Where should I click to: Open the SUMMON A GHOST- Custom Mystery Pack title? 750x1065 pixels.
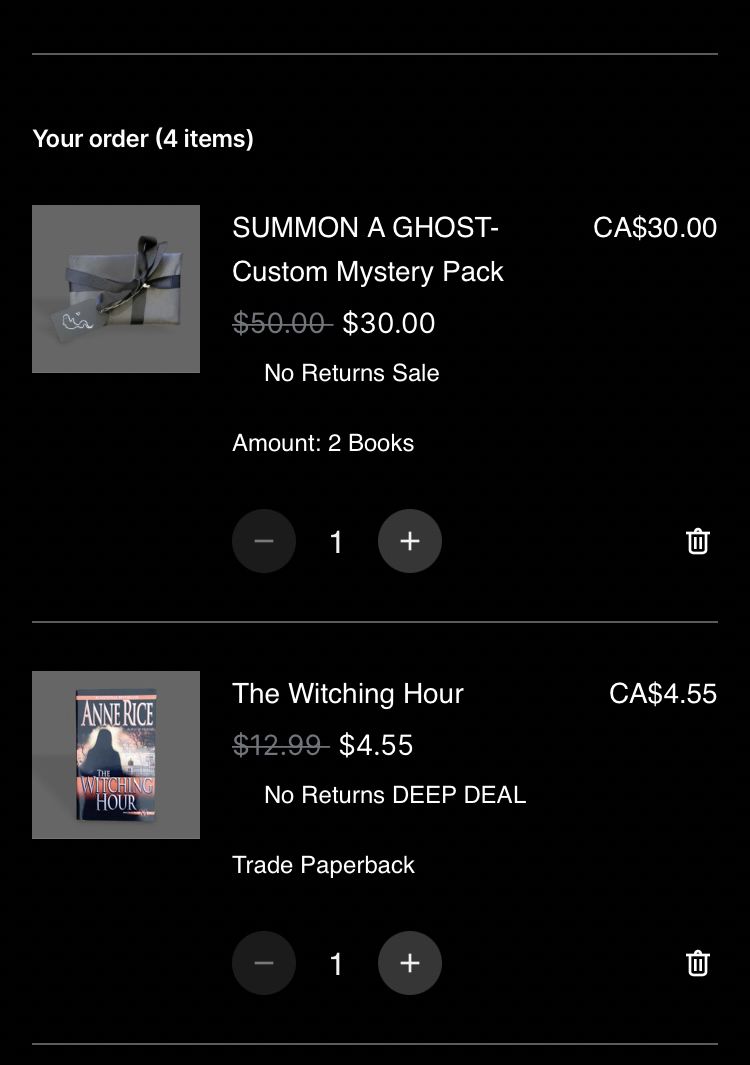coord(367,250)
